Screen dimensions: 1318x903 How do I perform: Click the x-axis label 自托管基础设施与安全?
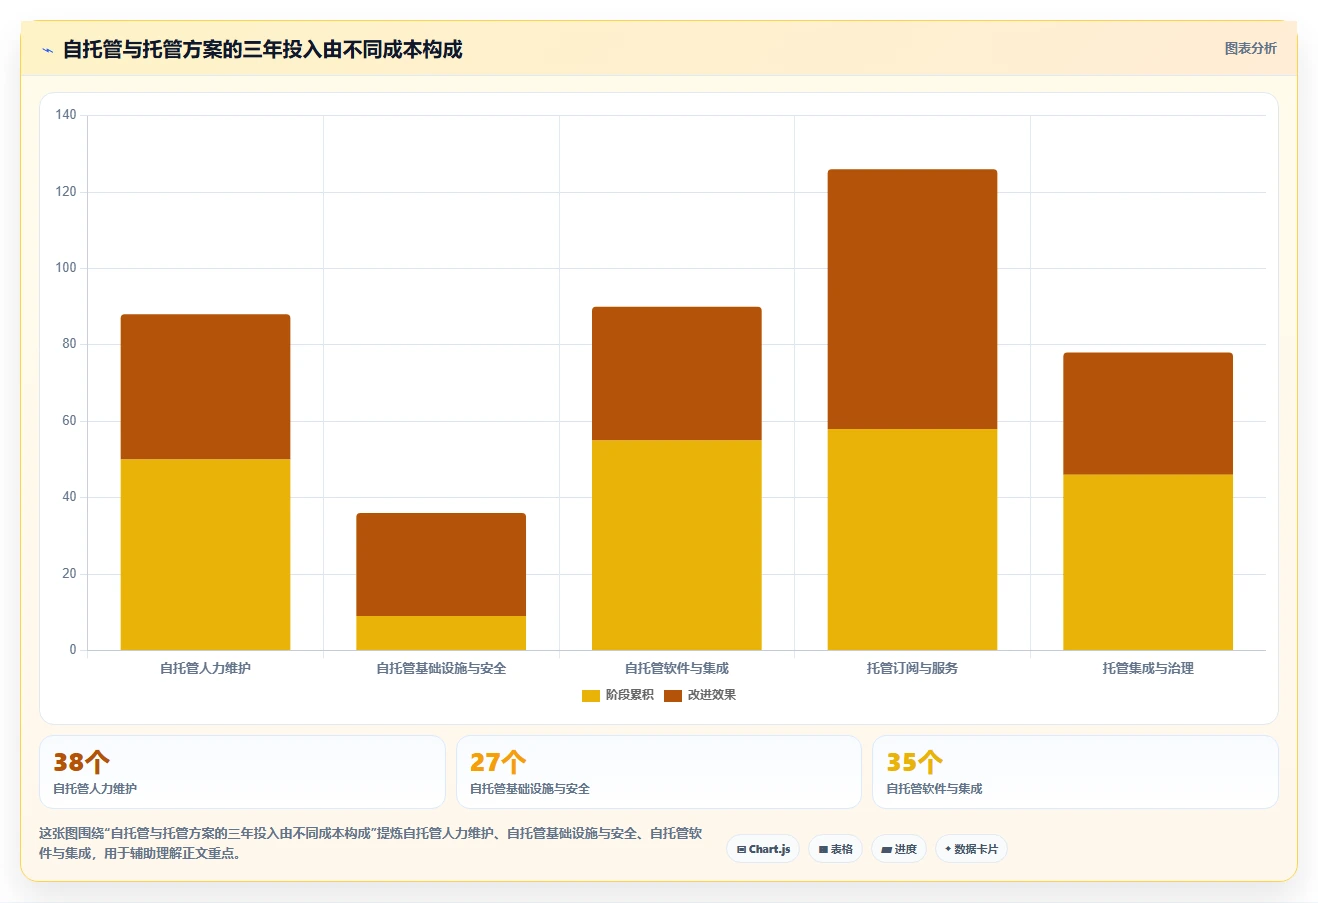pos(441,668)
